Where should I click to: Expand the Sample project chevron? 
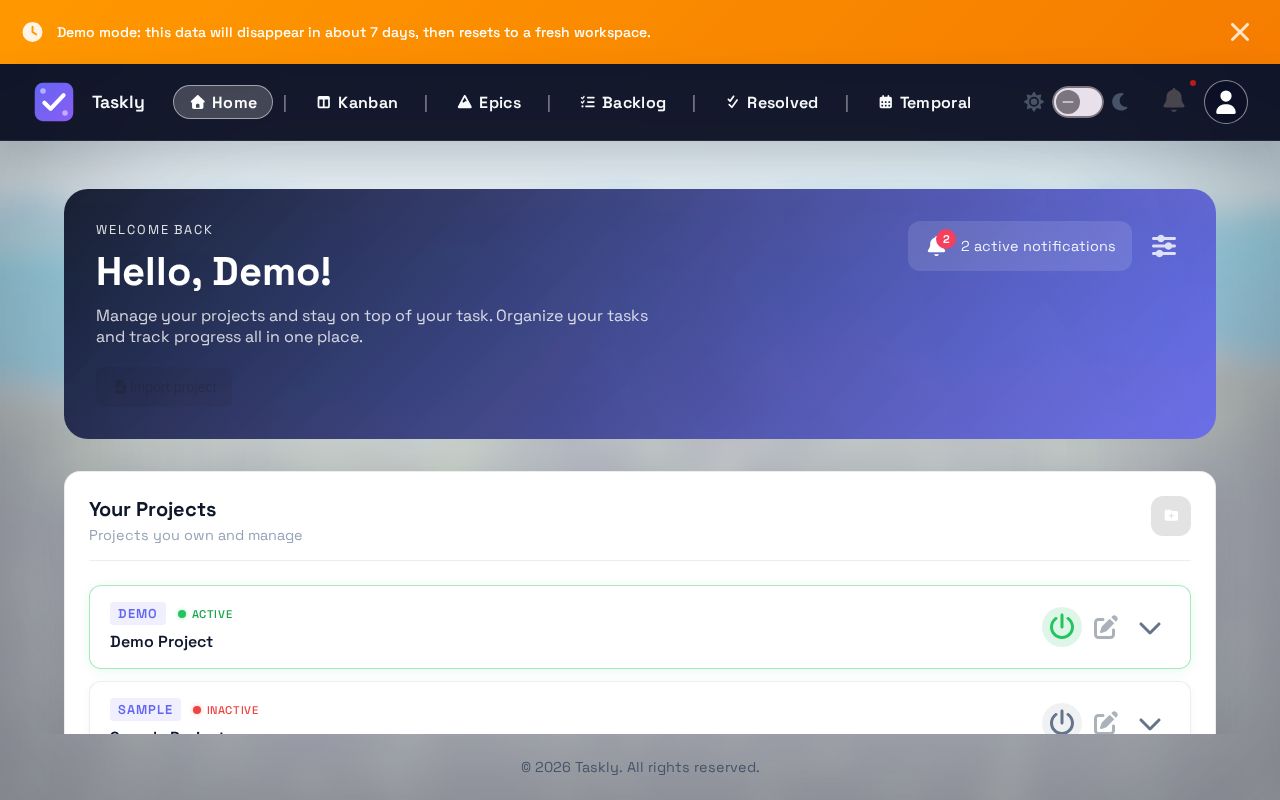tap(1150, 724)
